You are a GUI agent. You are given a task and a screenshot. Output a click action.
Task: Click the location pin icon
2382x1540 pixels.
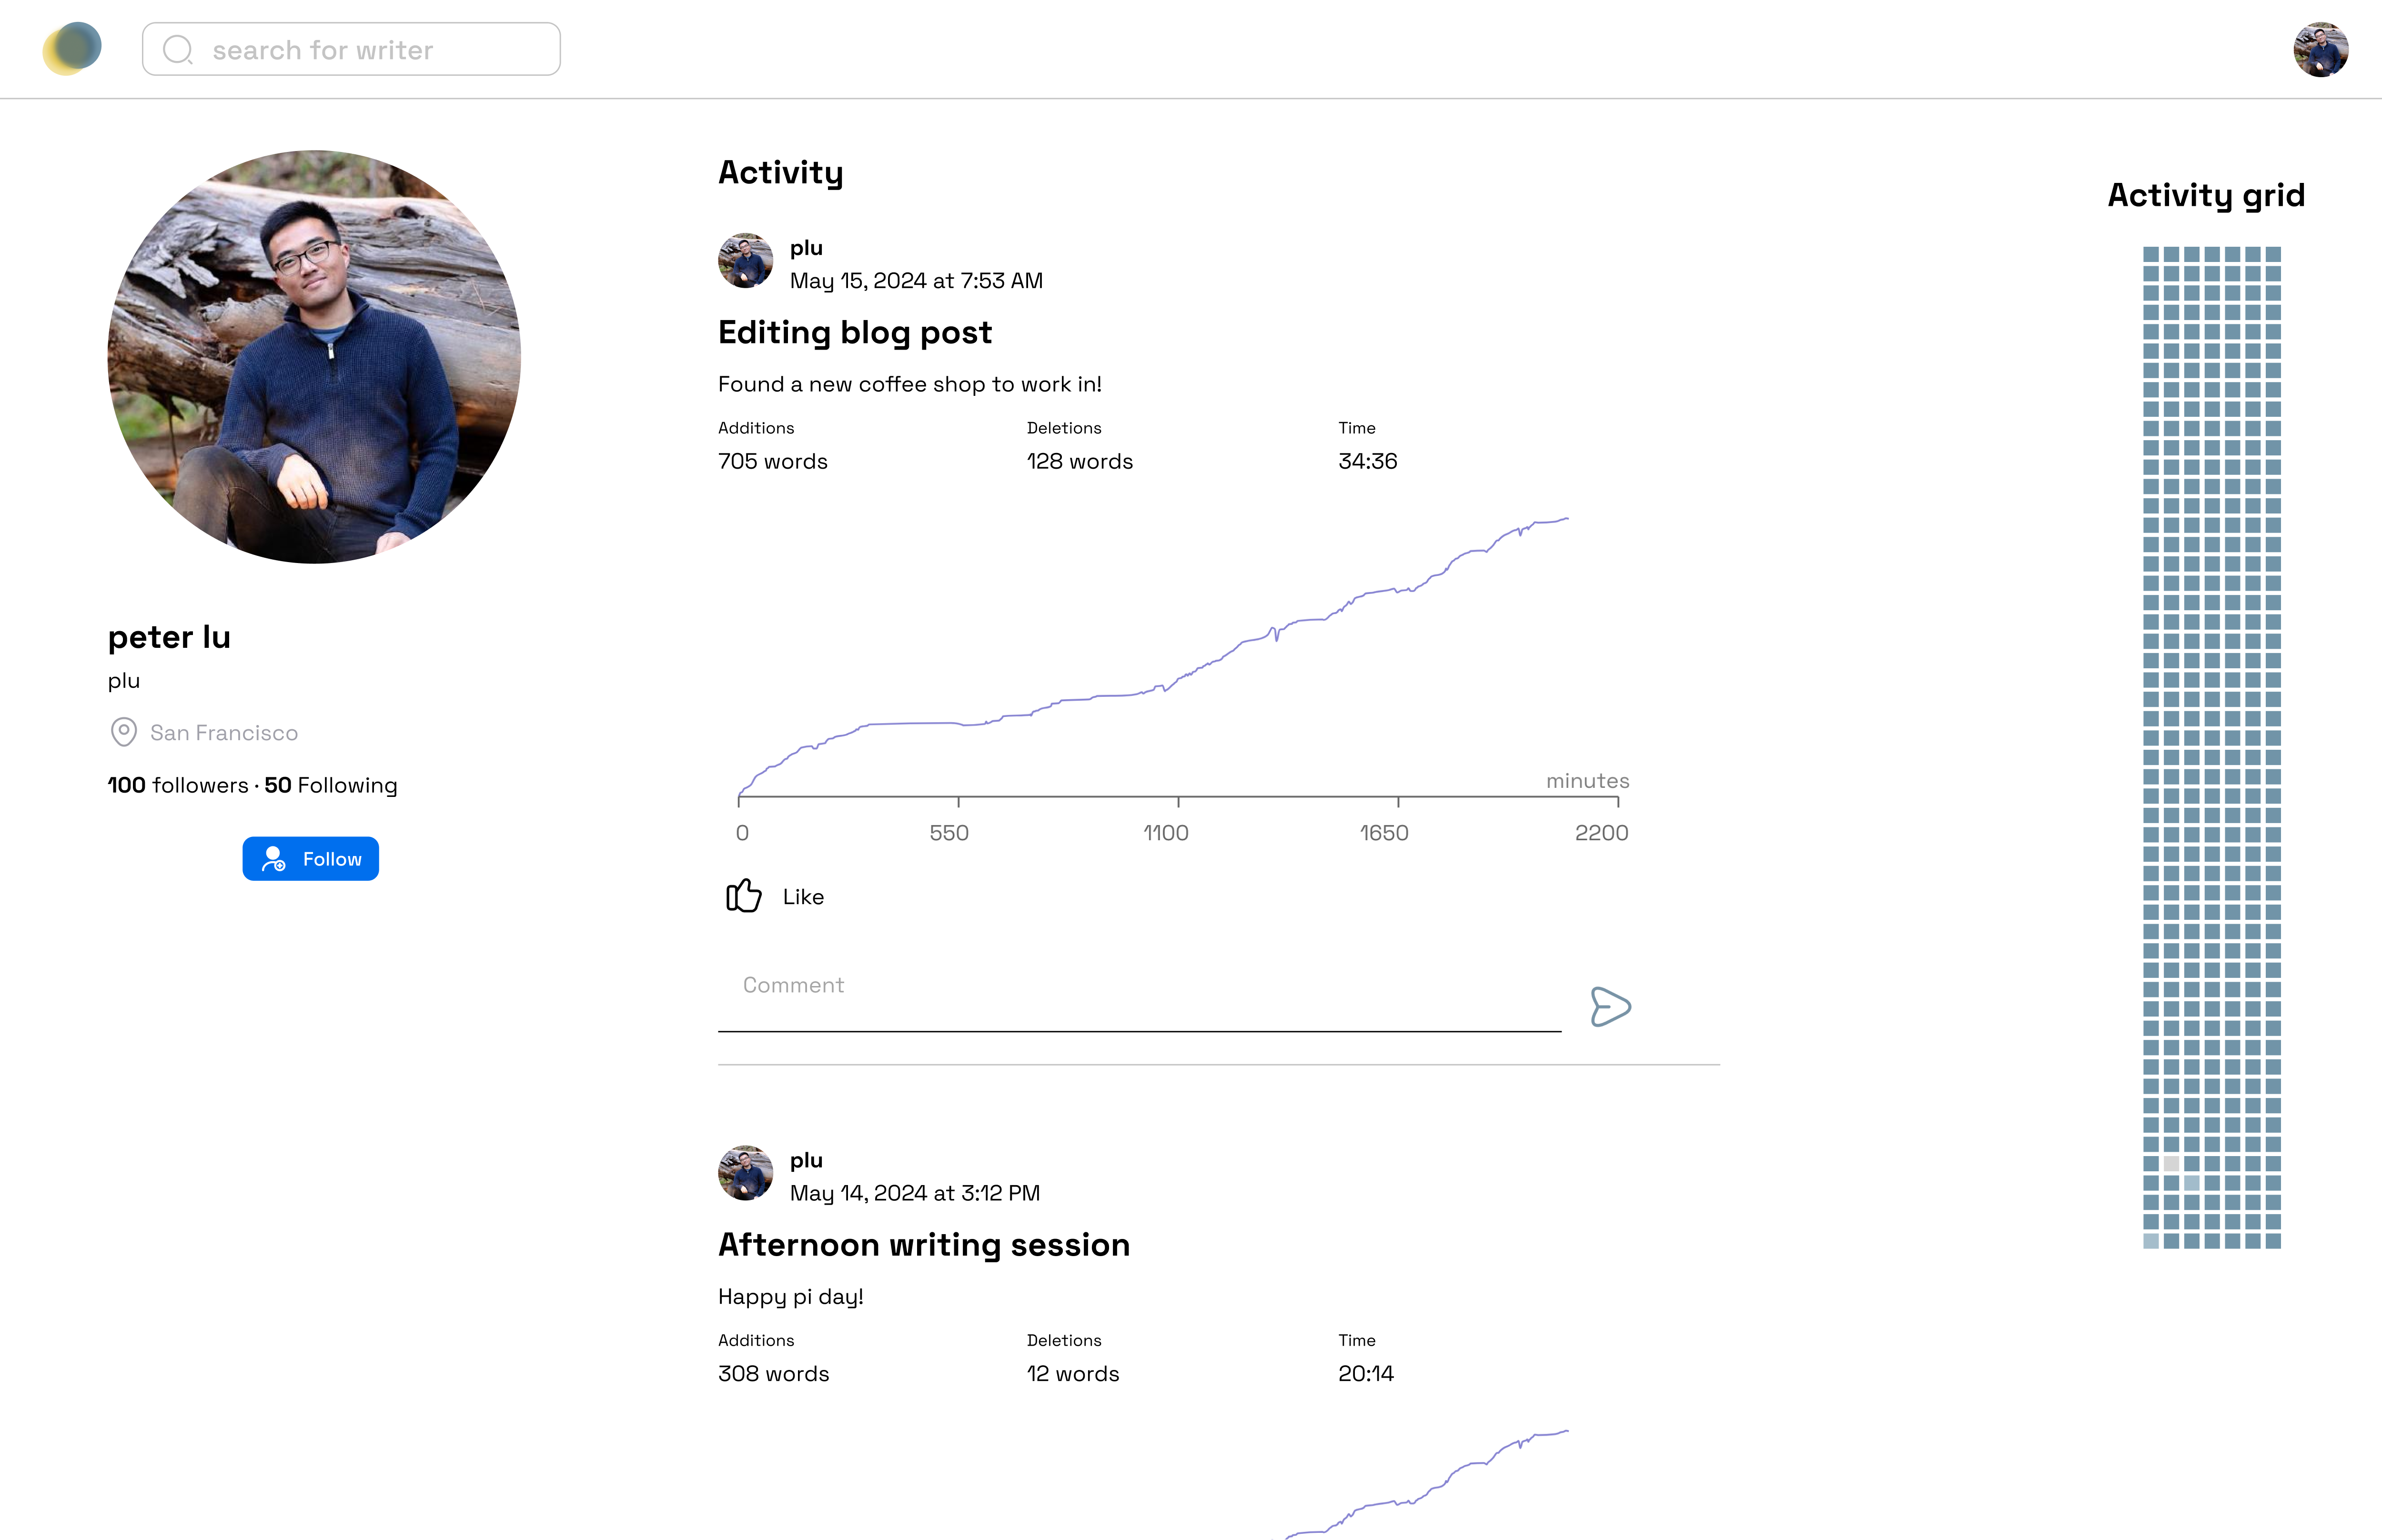coord(123,732)
